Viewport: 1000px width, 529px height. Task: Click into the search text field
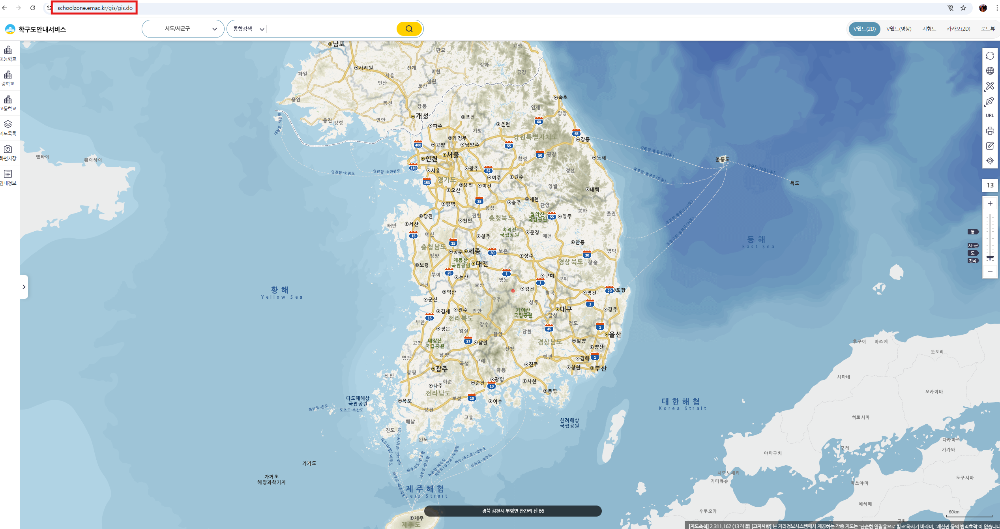coord(329,29)
